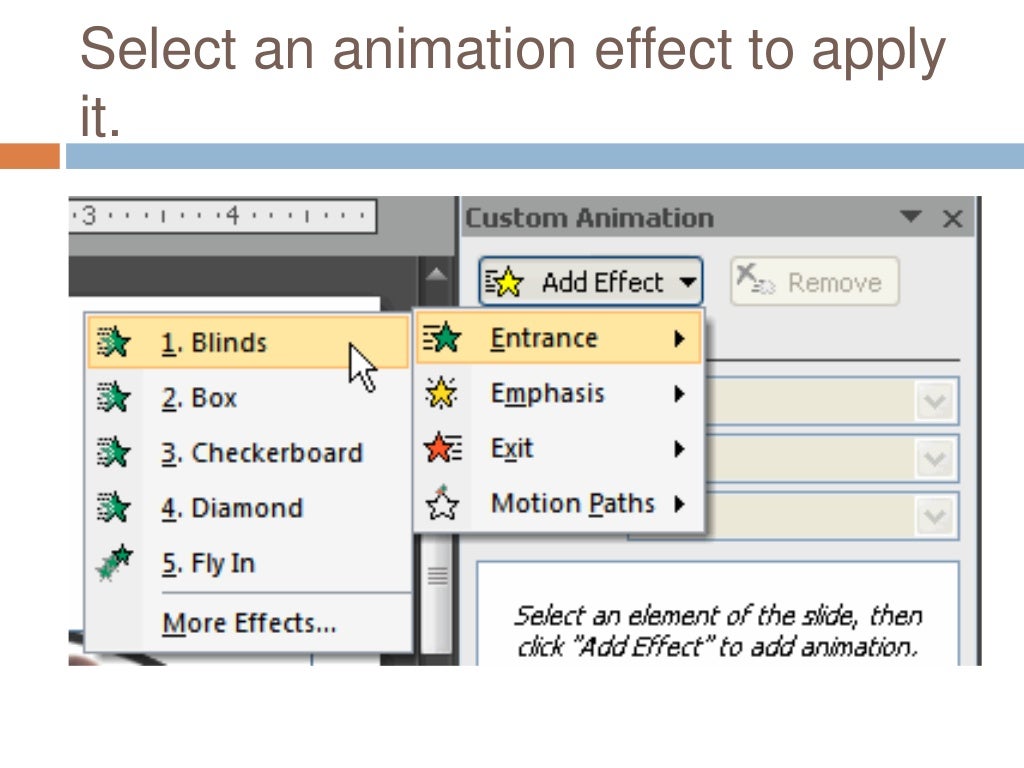Viewport: 1024px width, 768px height.
Task: Click the Checkerboard effect star icon
Action: [113, 452]
